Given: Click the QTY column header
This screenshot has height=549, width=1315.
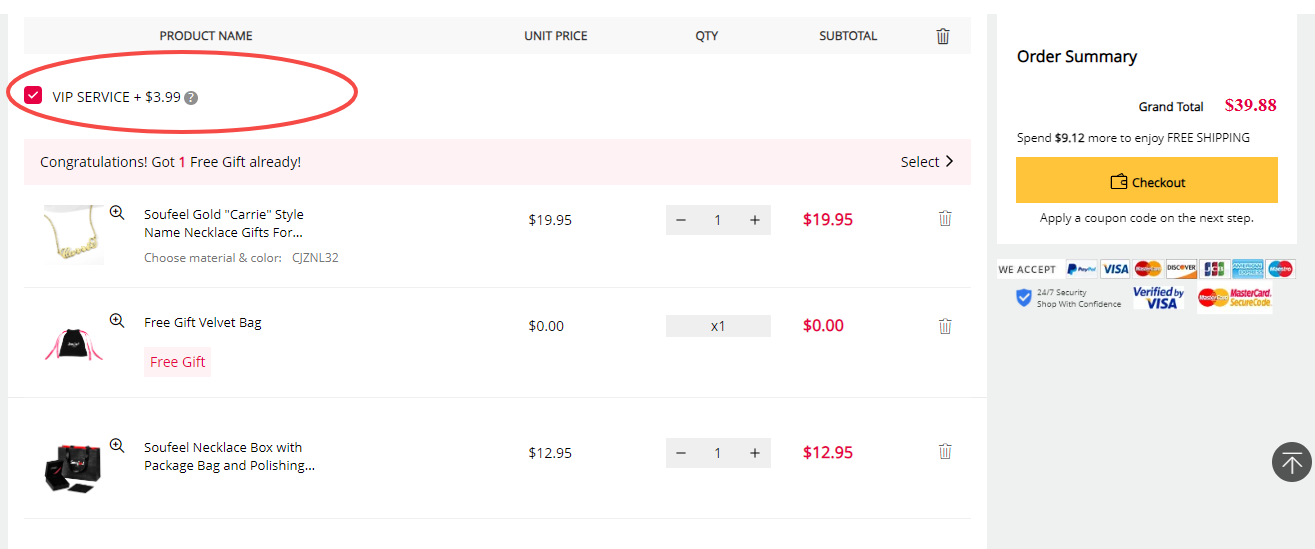Looking at the screenshot, I should [707, 36].
